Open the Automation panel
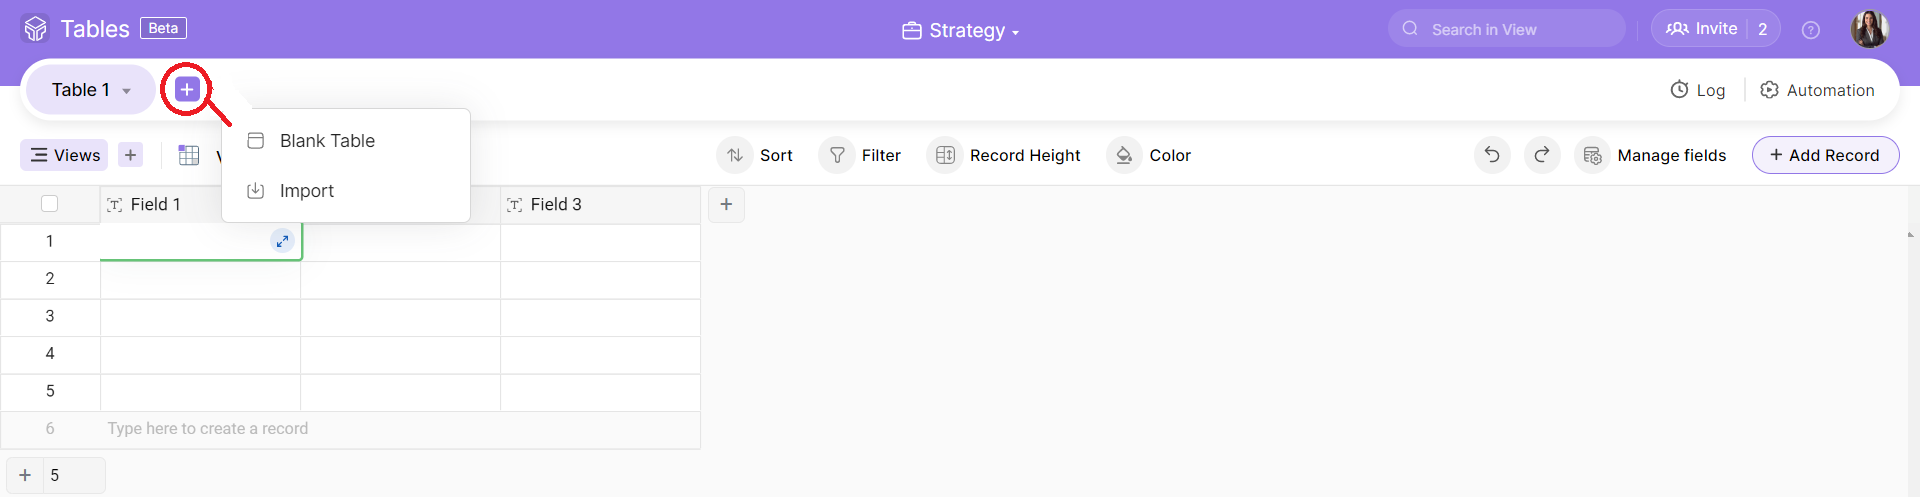1920x497 pixels. coord(1817,90)
